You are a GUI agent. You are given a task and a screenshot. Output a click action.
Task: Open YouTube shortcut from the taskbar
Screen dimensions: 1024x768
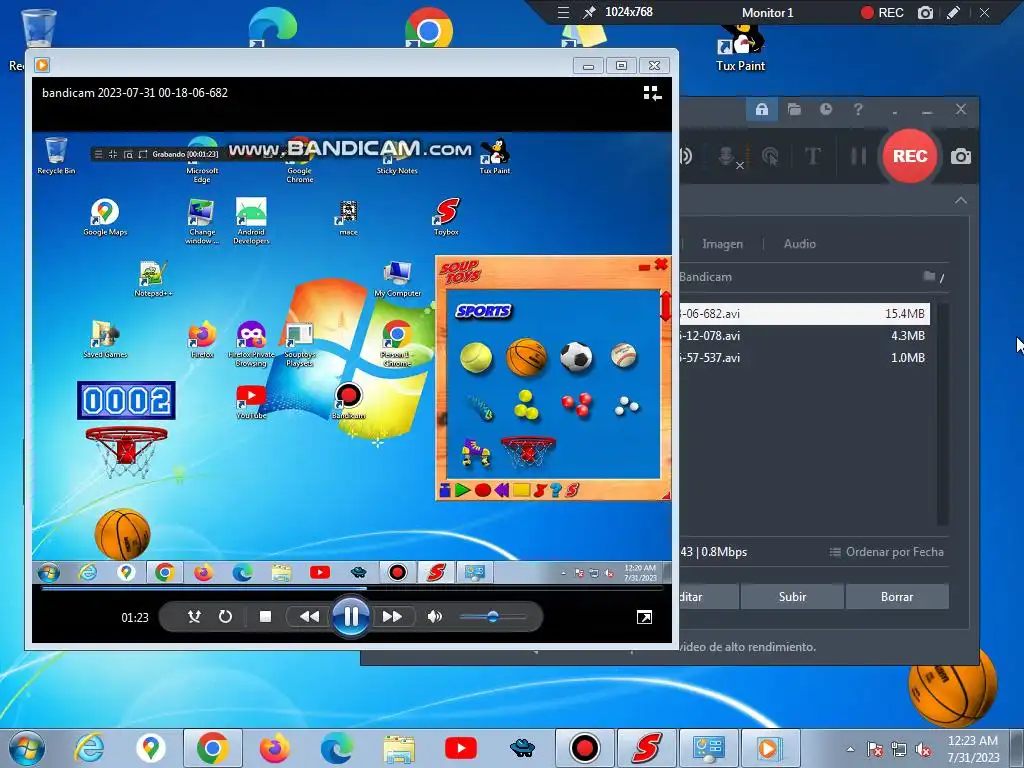pyautogui.click(x=460, y=748)
